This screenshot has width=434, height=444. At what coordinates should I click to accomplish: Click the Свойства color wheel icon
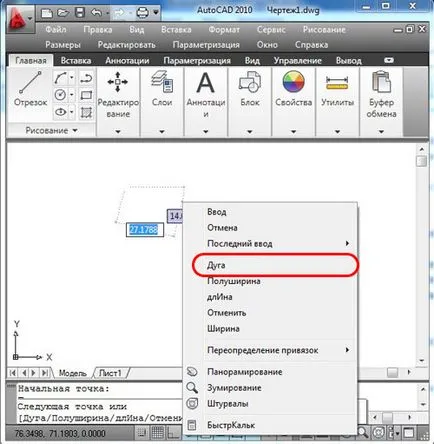293,82
